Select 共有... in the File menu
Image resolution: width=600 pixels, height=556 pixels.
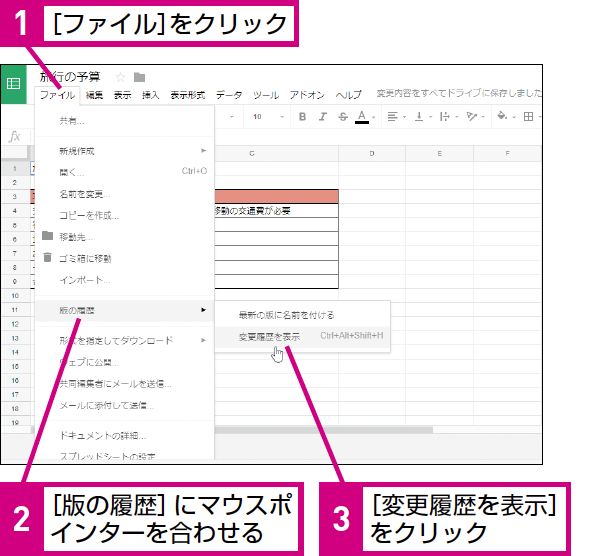coord(124,121)
